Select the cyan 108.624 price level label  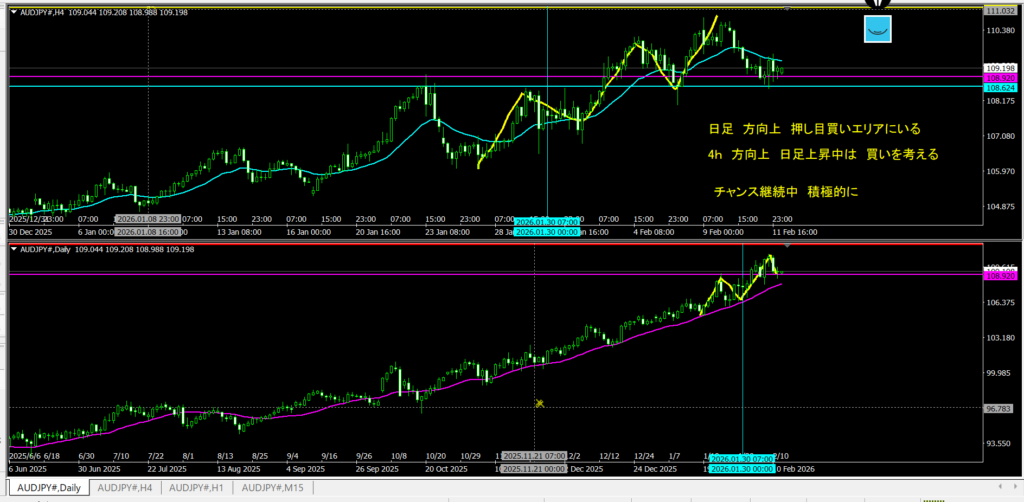pyautogui.click(x=1001, y=88)
